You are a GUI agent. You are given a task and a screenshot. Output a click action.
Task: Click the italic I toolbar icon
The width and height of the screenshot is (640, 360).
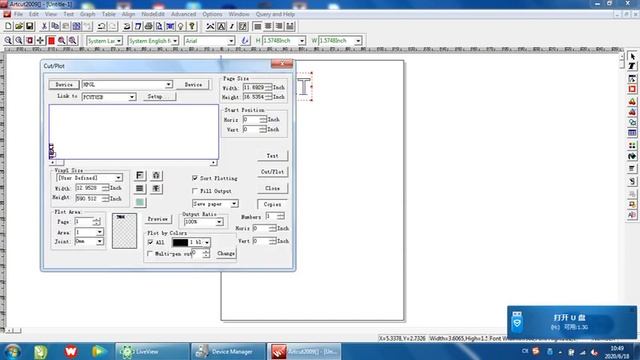(x=232, y=27)
